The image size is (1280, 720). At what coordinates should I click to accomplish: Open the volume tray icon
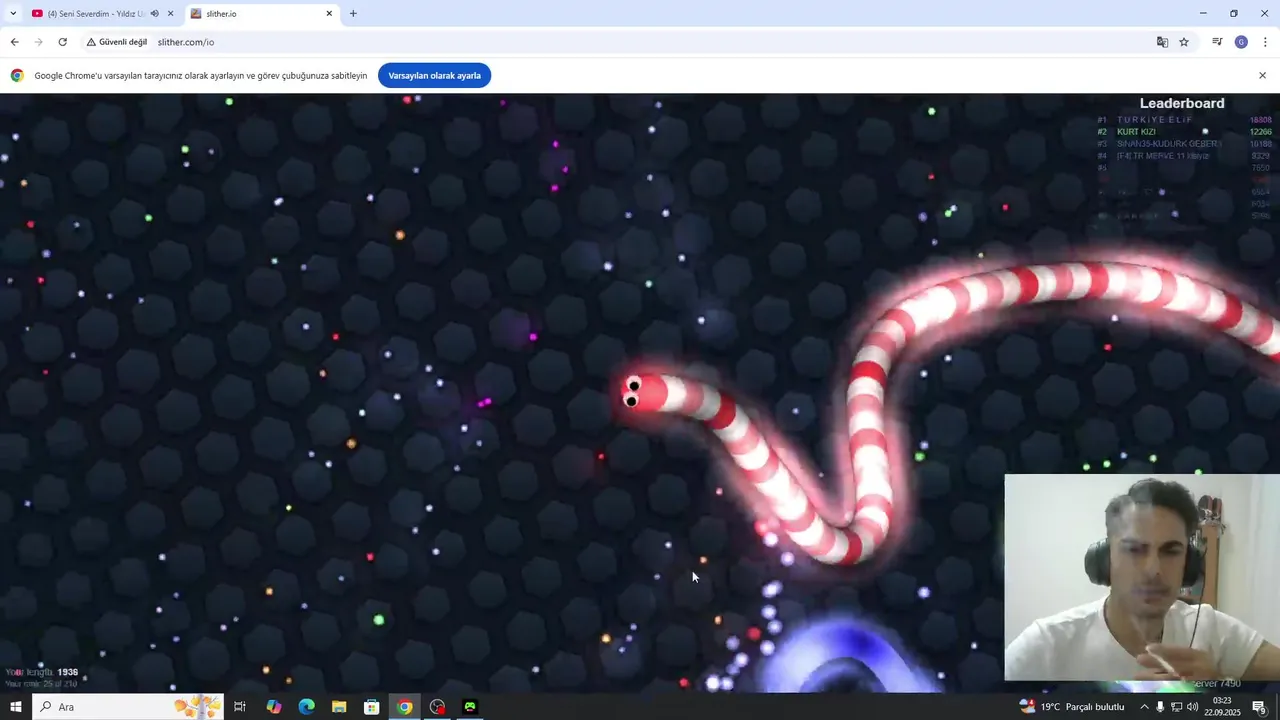pyautogui.click(x=1192, y=707)
